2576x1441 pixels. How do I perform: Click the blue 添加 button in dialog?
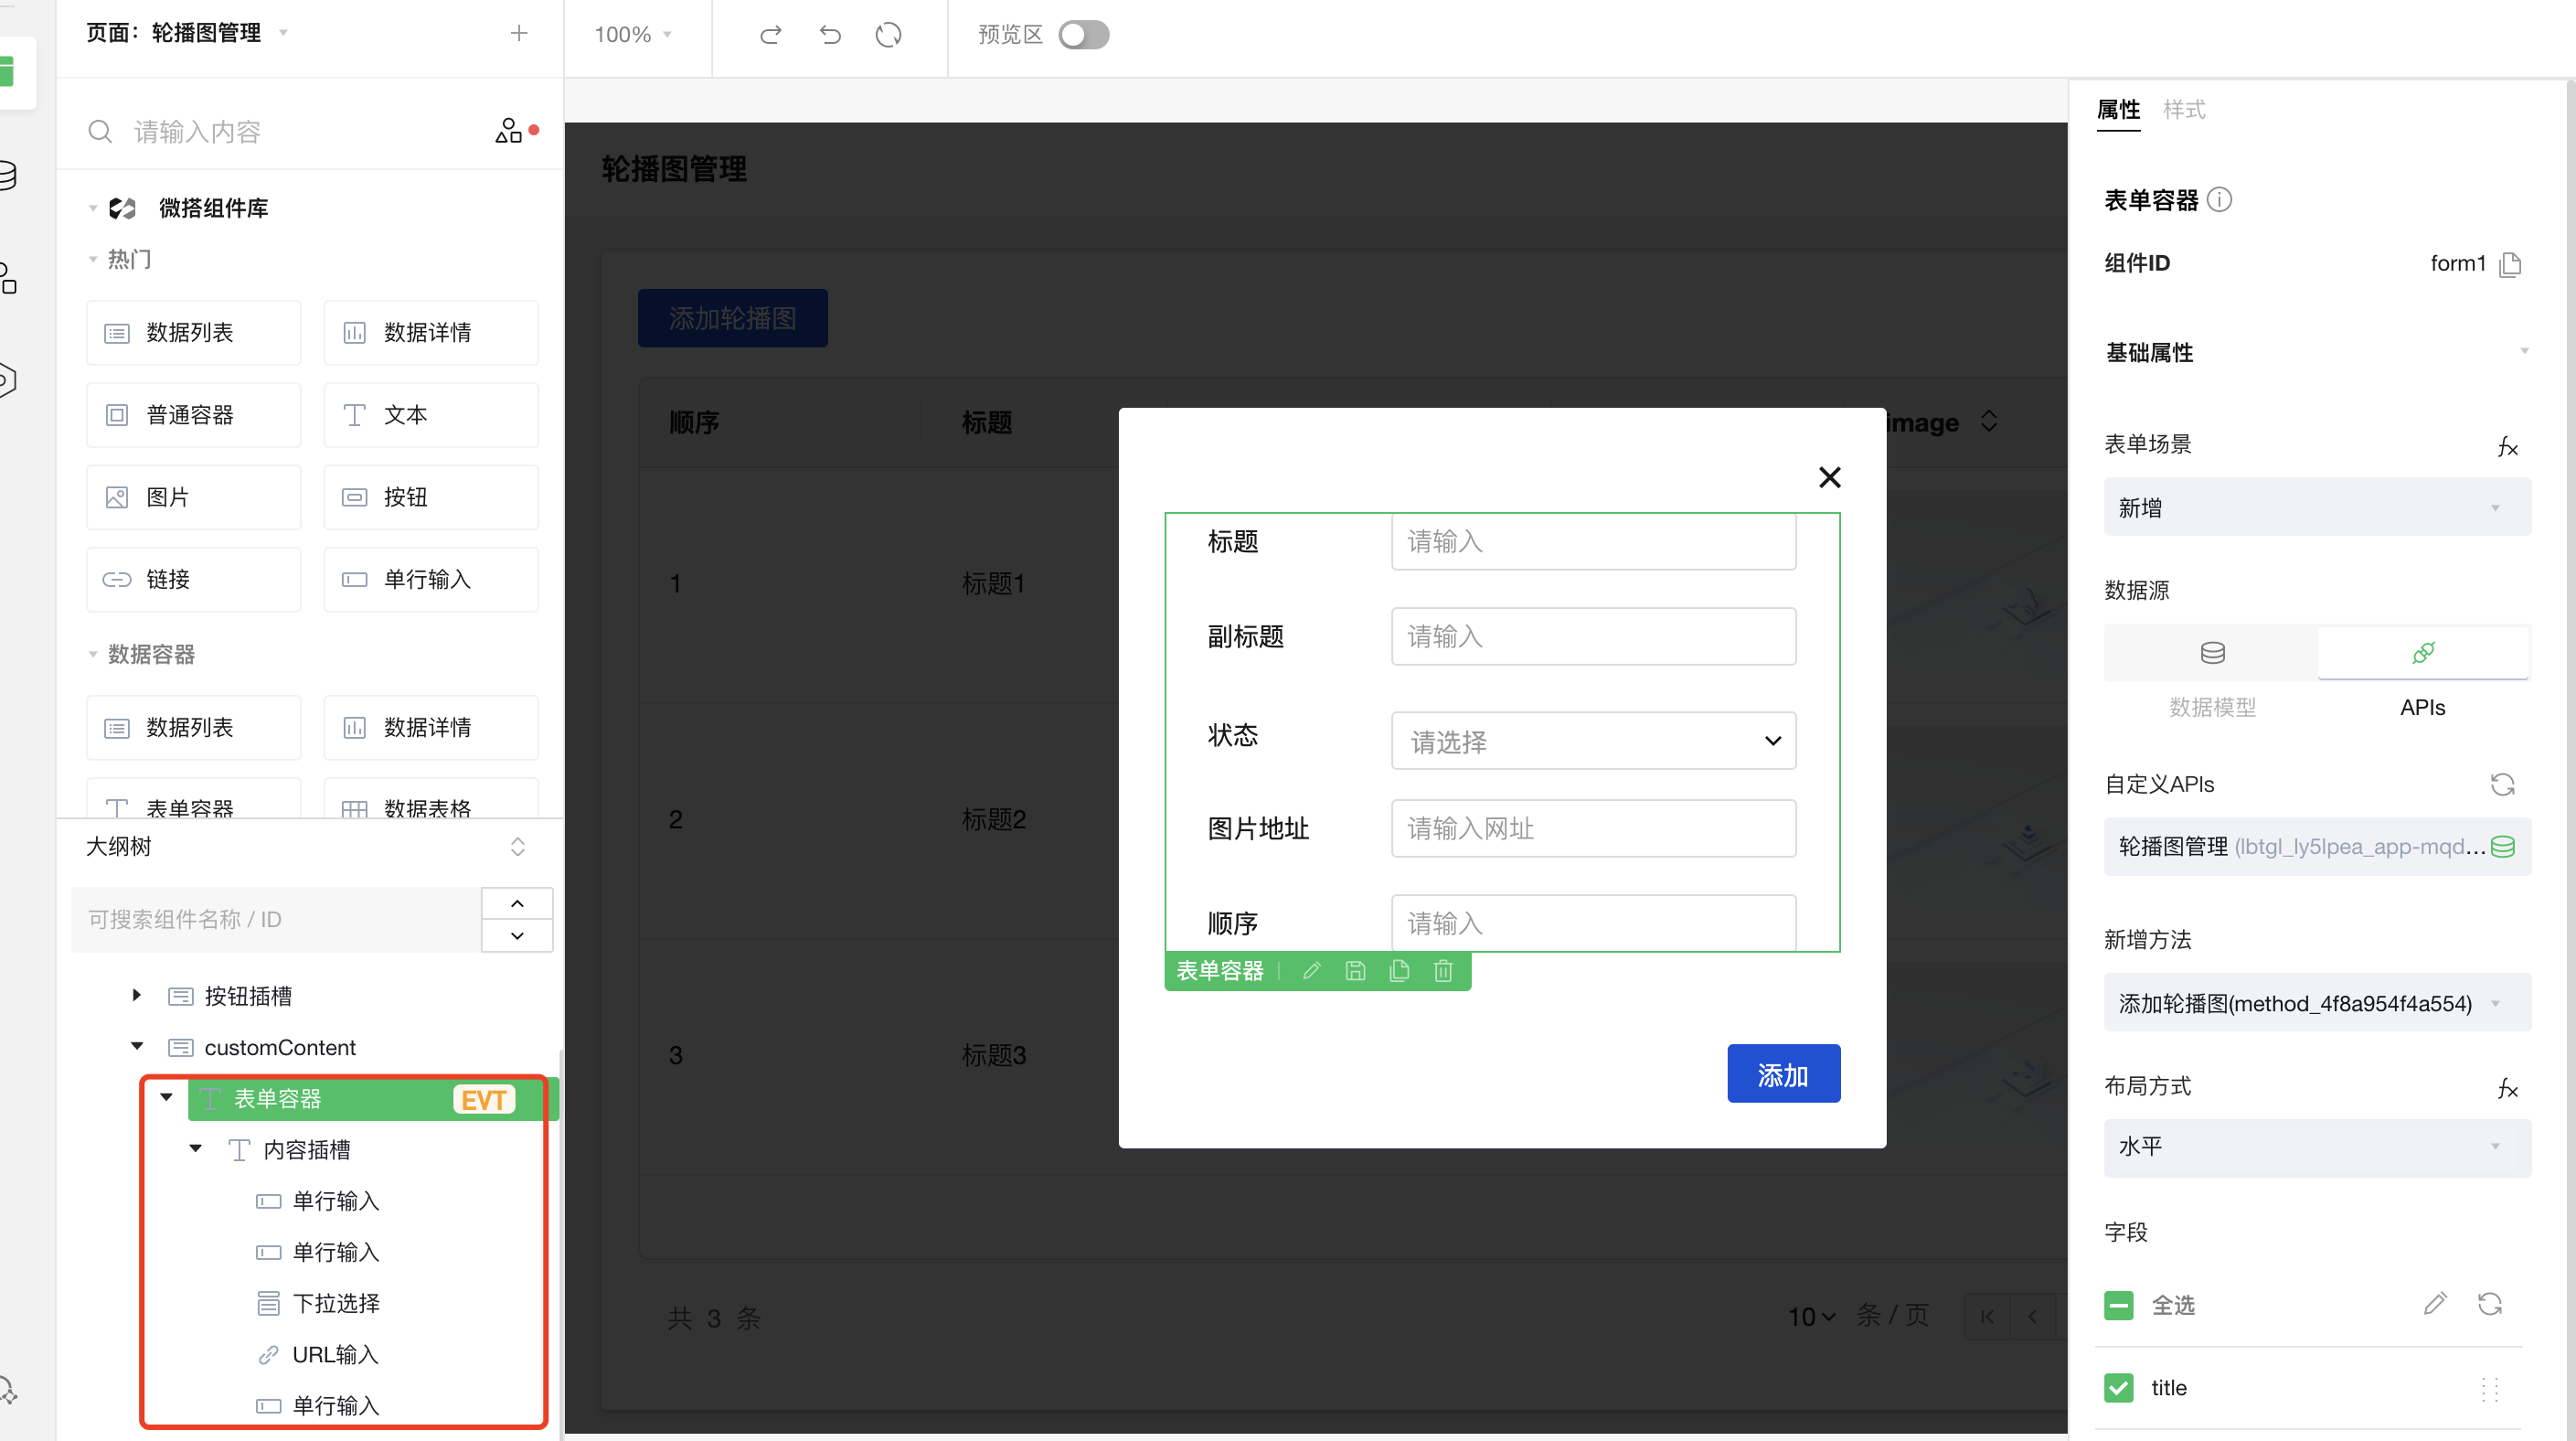click(1782, 1074)
